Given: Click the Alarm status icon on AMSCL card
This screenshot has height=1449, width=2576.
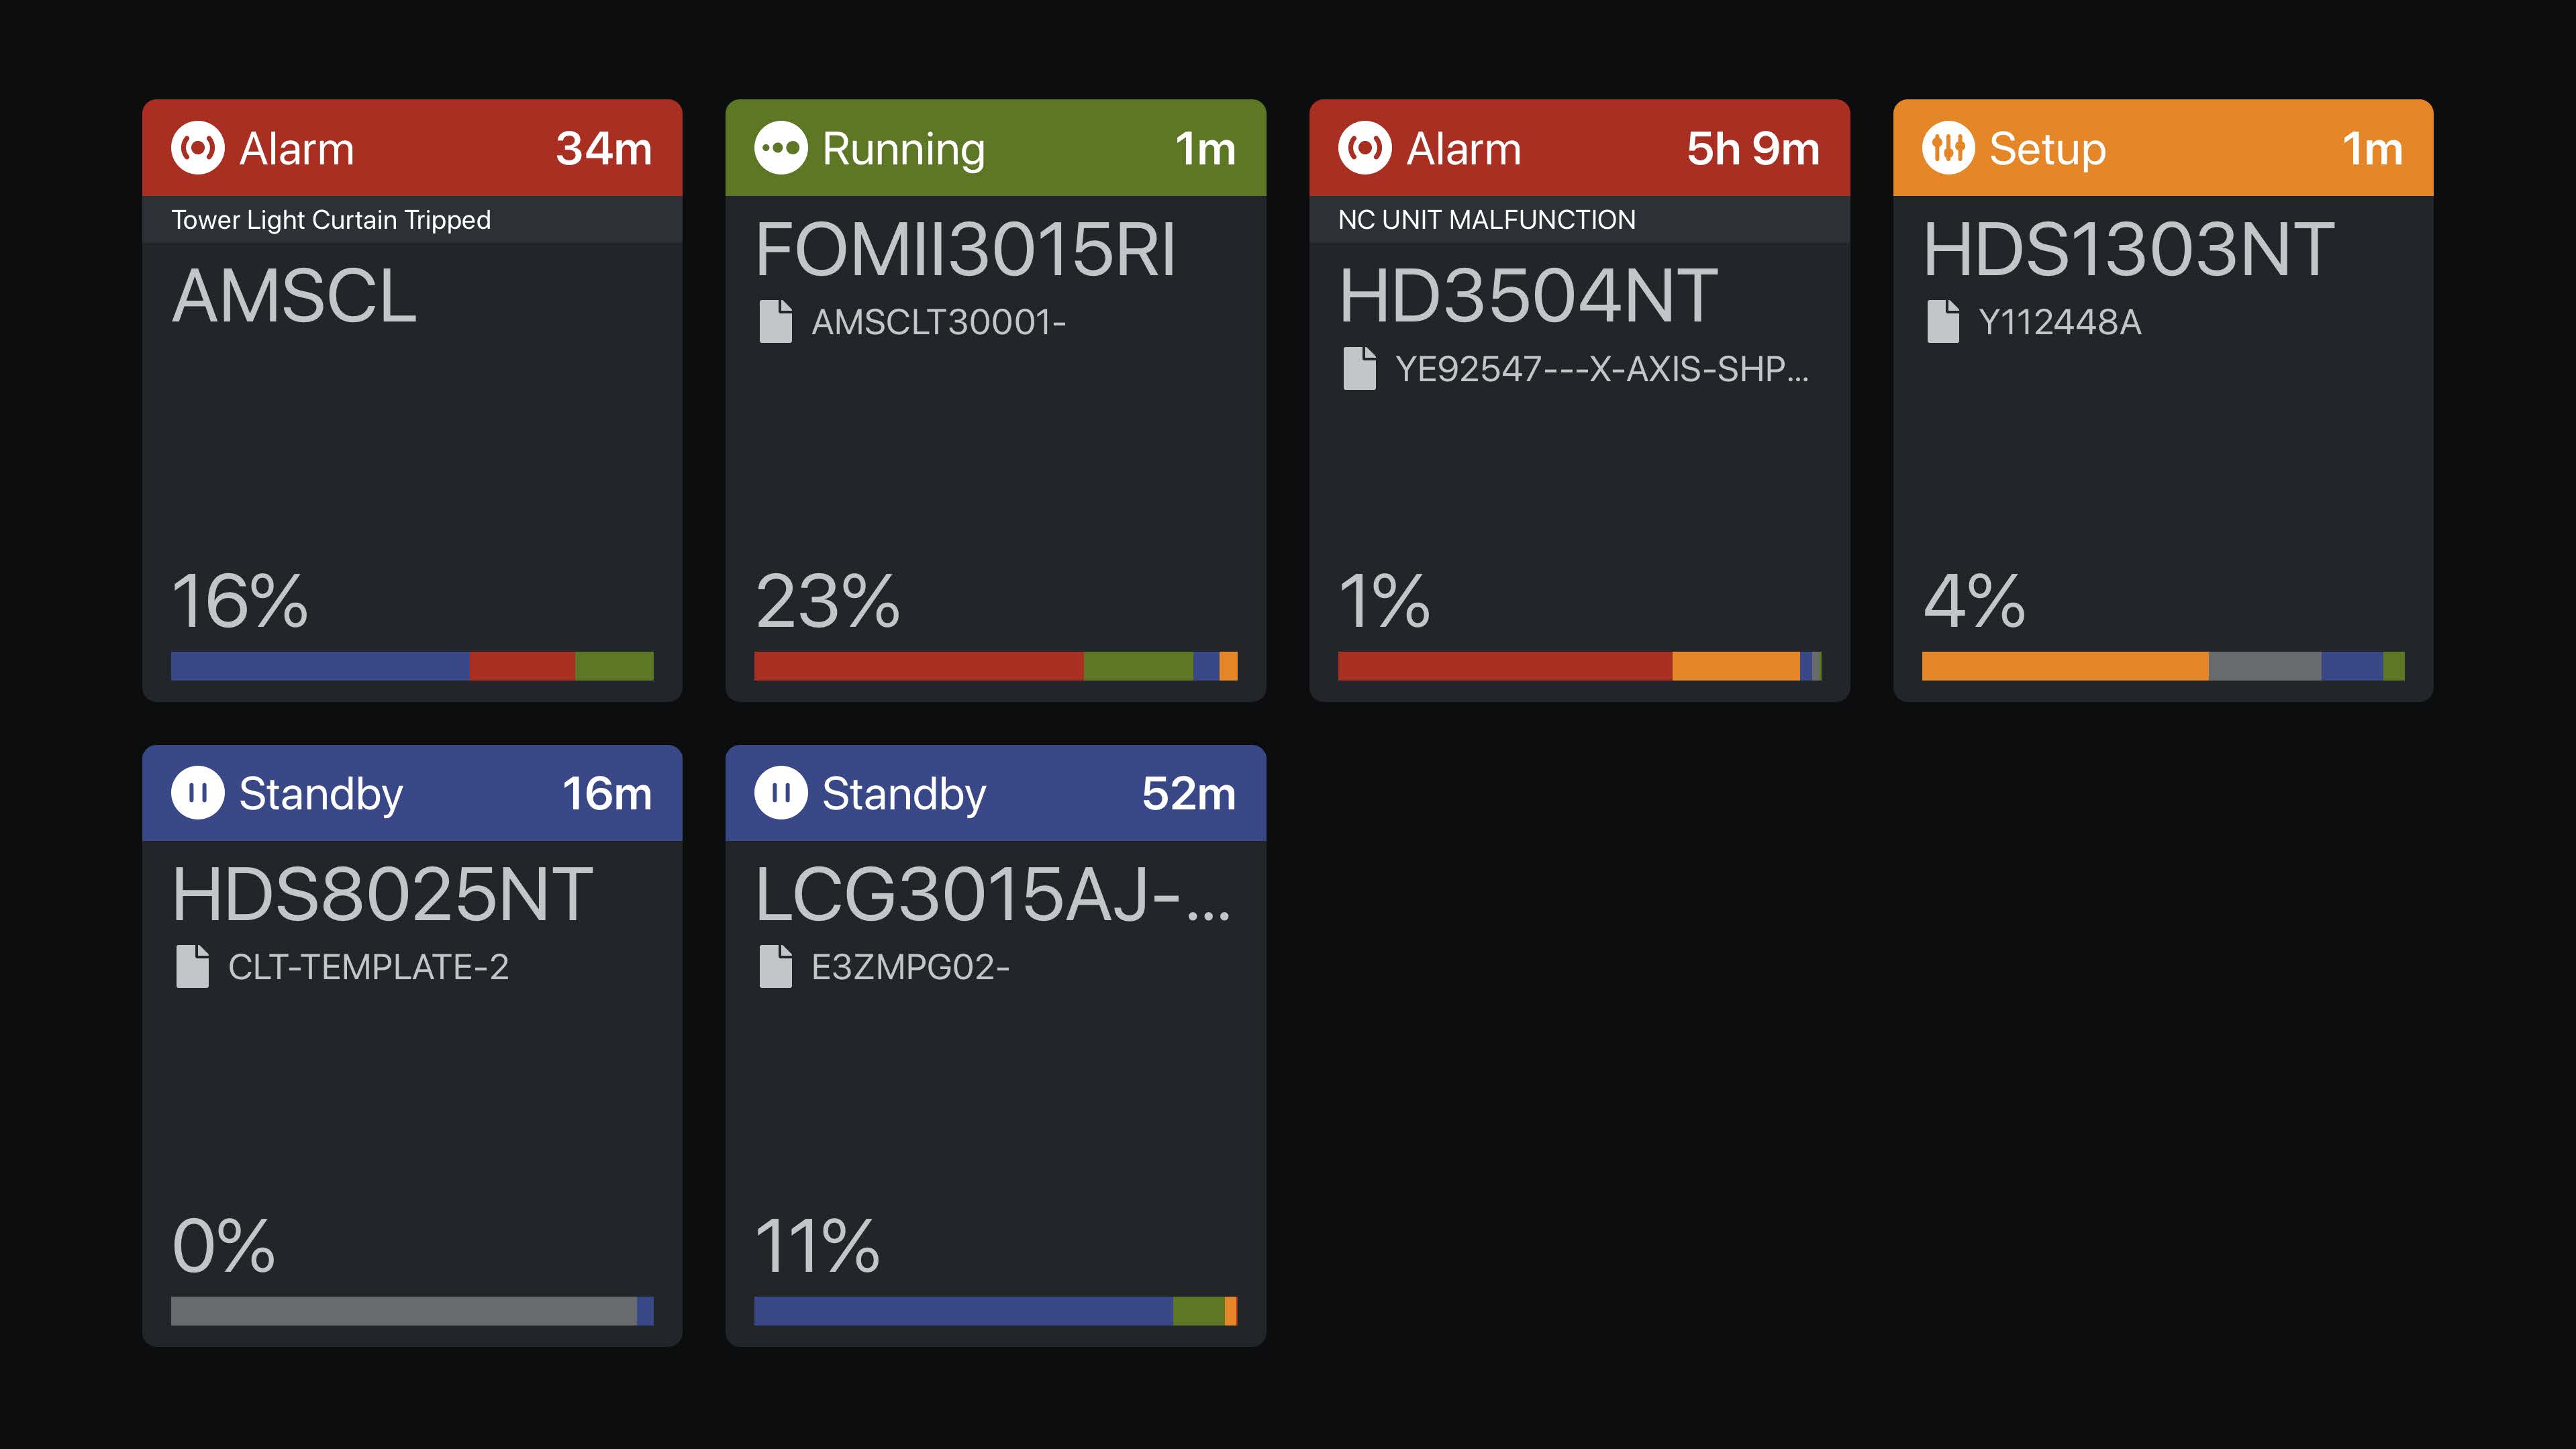Looking at the screenshot, I should tap(197, 148).
